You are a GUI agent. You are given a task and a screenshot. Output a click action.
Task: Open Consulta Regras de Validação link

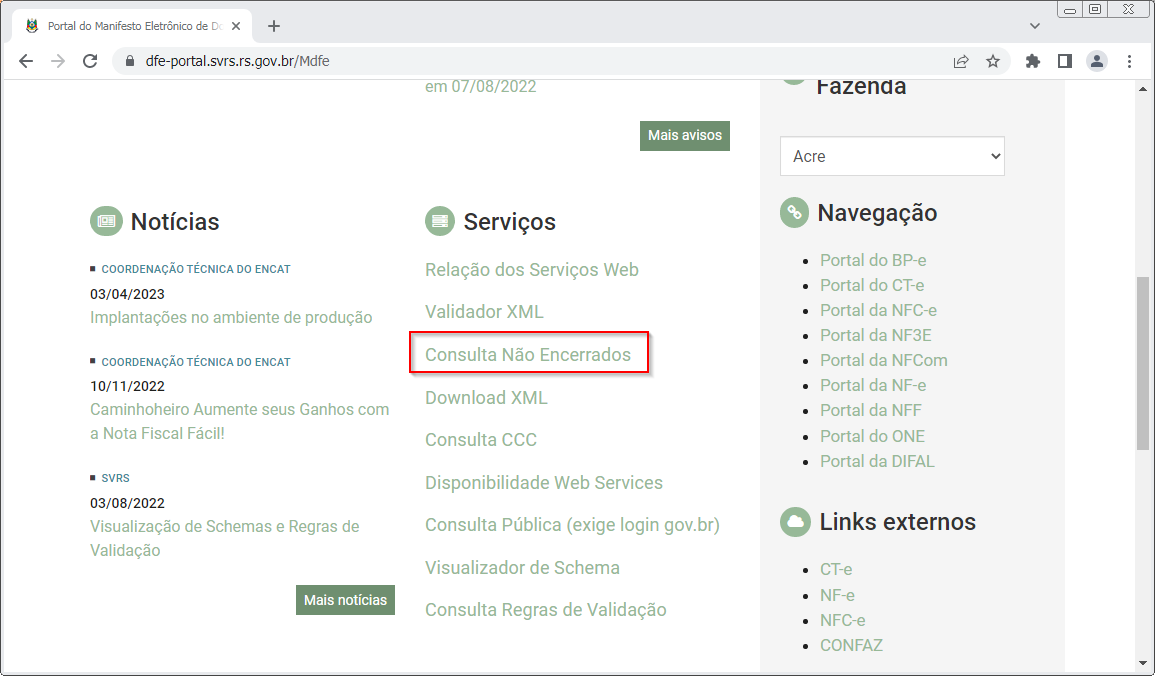[546, 610]
